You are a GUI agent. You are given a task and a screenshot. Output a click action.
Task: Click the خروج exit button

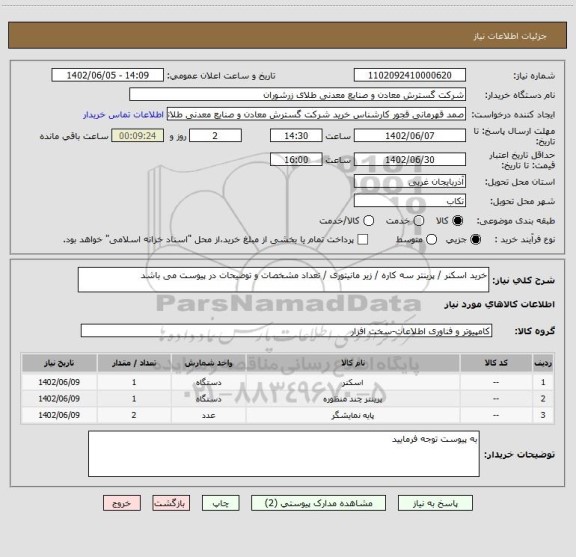122,503
